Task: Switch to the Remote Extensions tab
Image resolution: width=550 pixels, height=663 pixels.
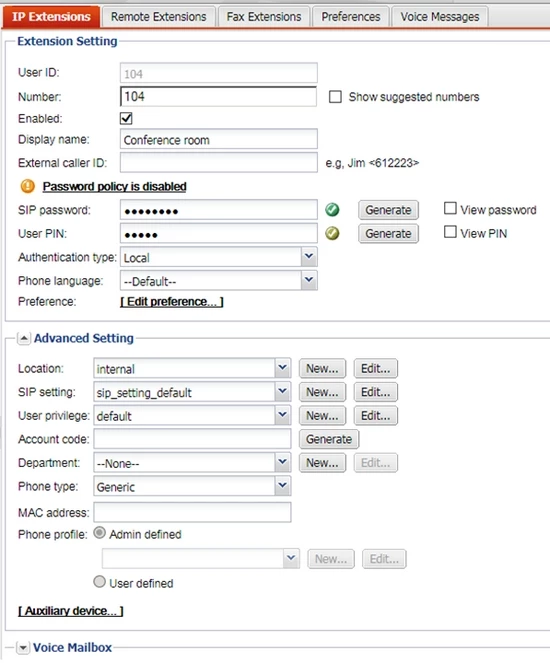Action: [159, 16]
